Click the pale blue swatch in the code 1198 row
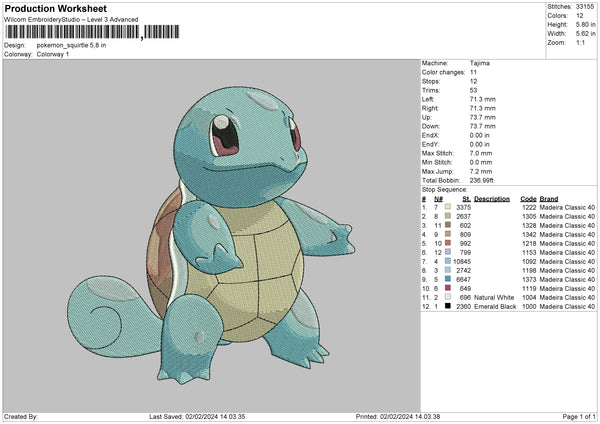 448,270
